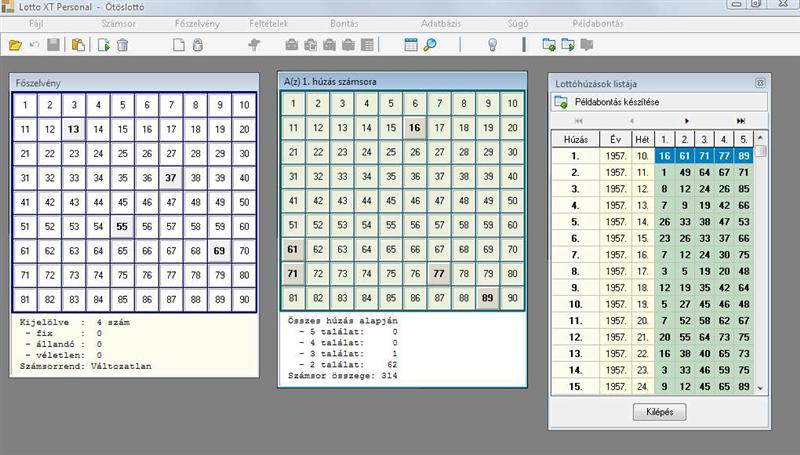
Task: Click the folder with green arrow icon
Action: click(x=568, y=45)
